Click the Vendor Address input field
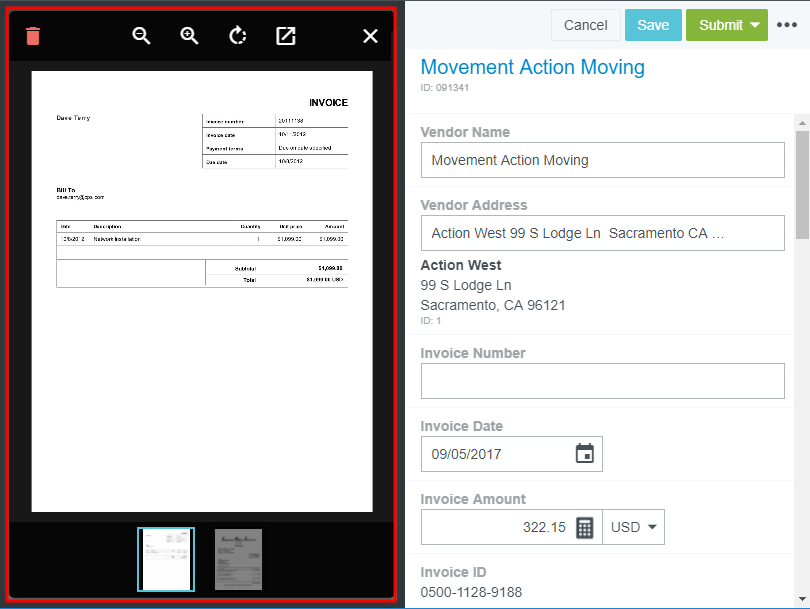This screenshot has width=810, height=609. point(602,233)
